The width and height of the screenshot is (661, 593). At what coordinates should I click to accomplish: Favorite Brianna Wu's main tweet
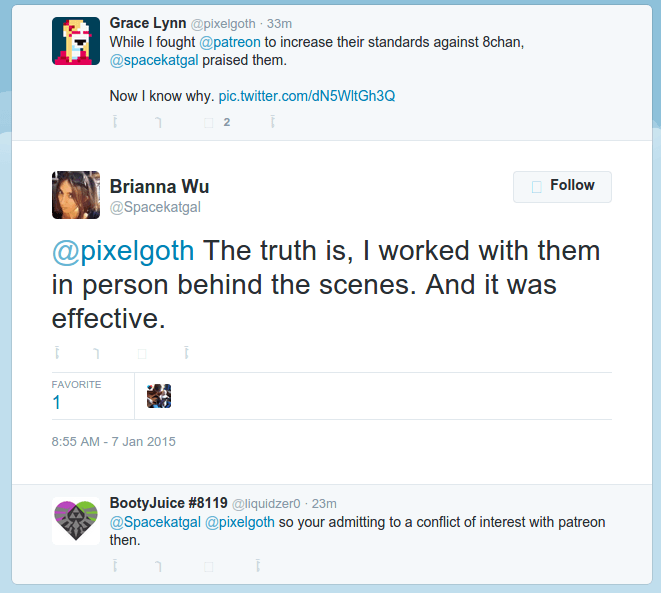pos(142,354)
